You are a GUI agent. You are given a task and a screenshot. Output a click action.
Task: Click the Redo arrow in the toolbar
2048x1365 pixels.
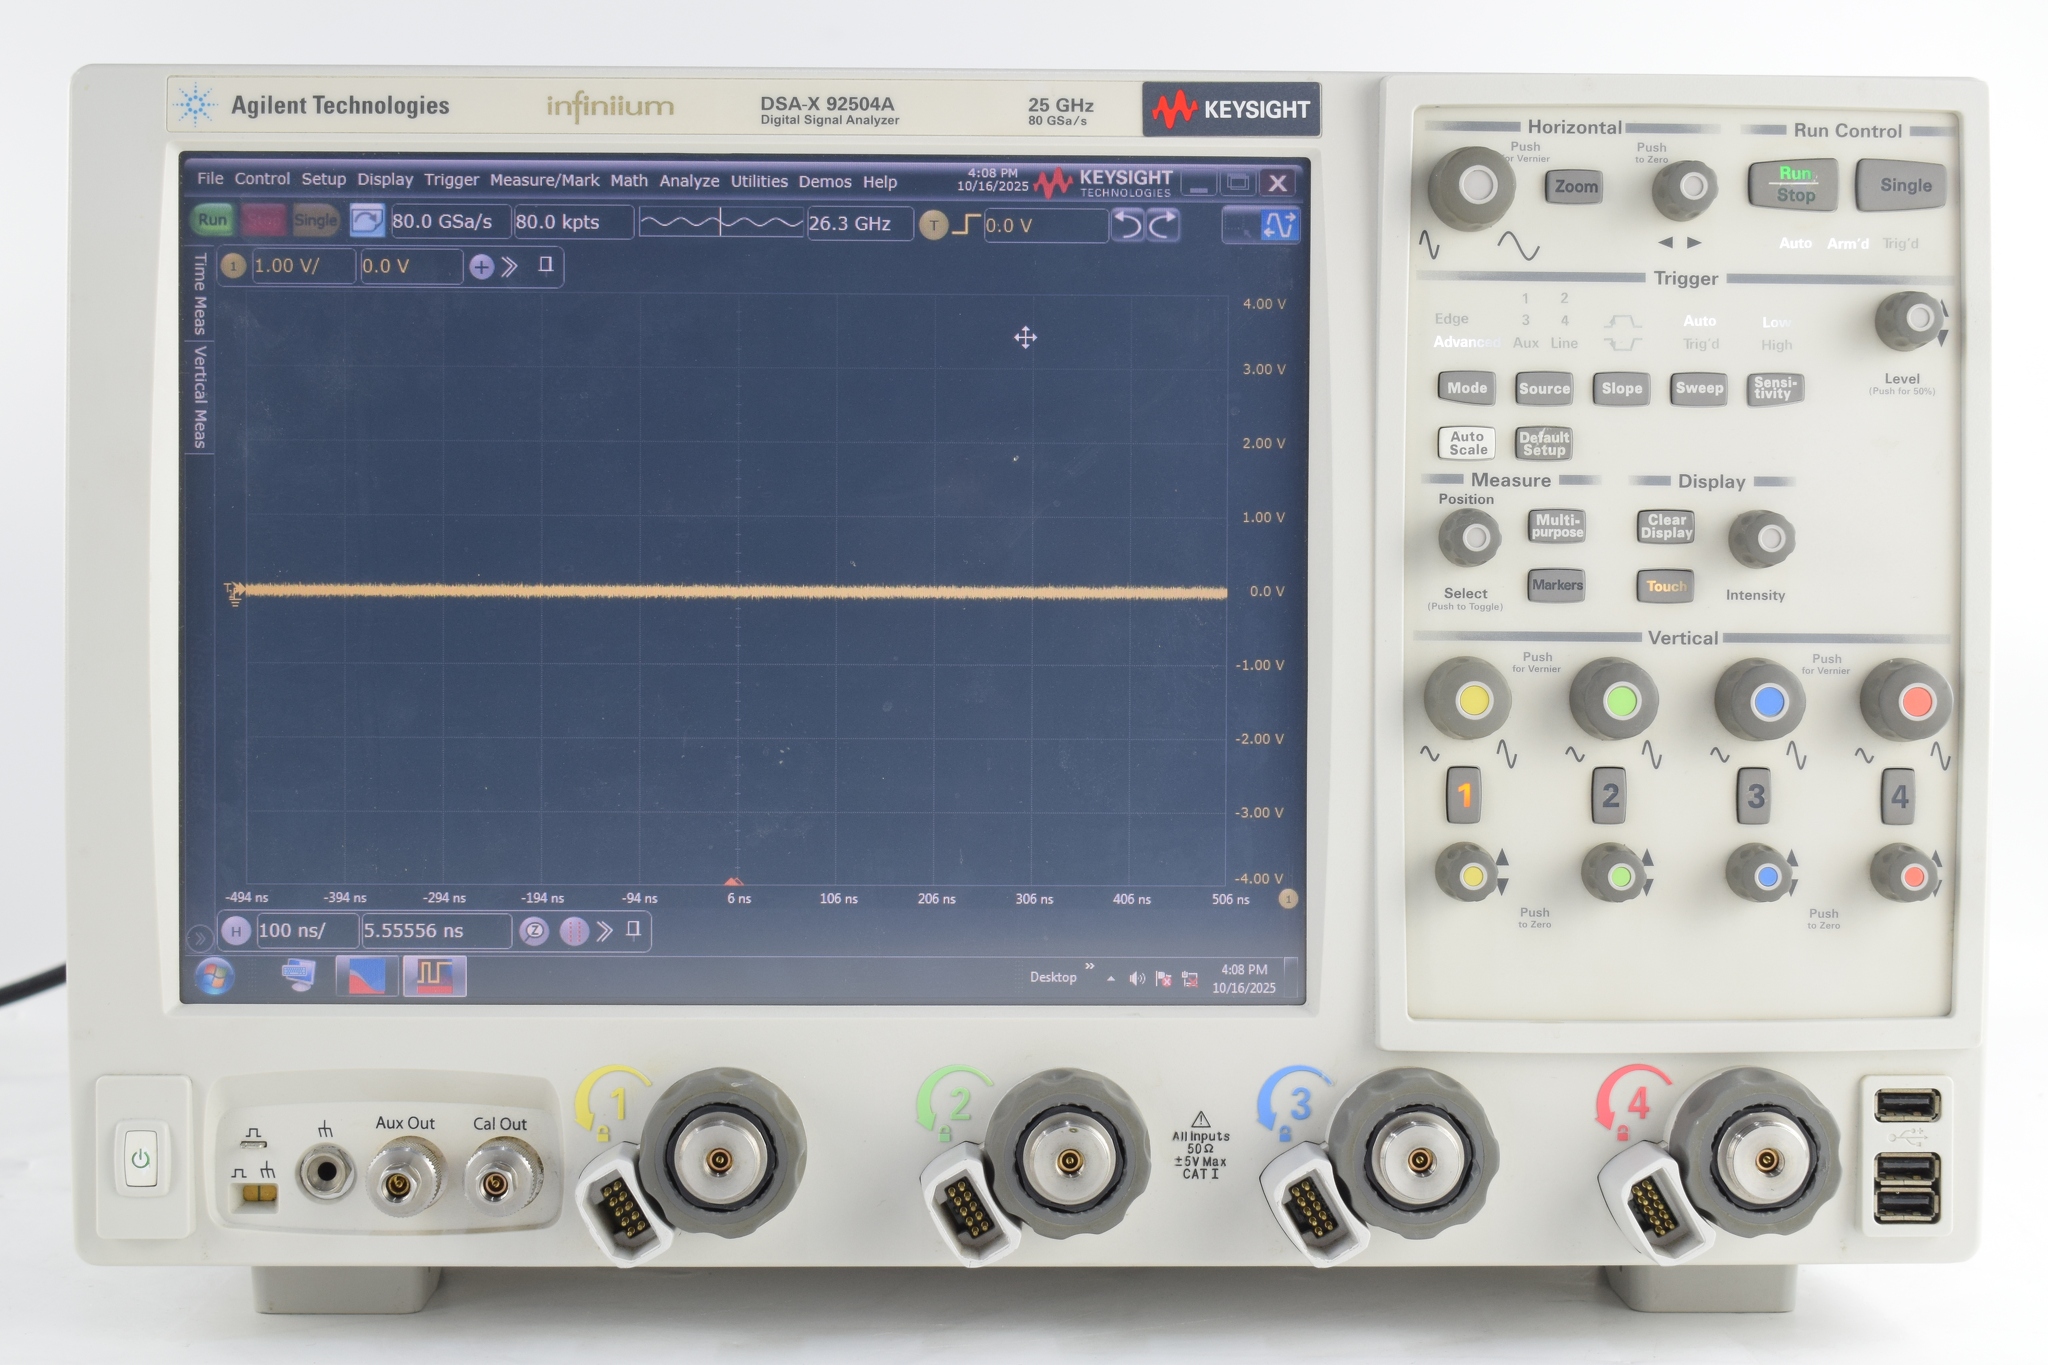1162,225
